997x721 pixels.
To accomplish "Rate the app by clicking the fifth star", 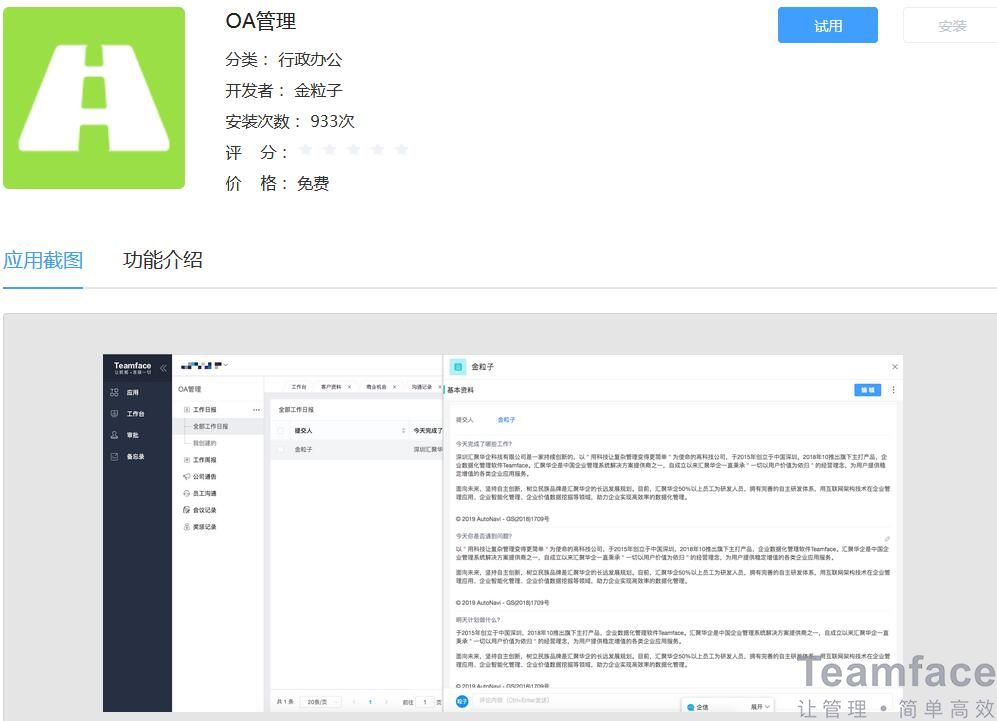I will [401, 150].
